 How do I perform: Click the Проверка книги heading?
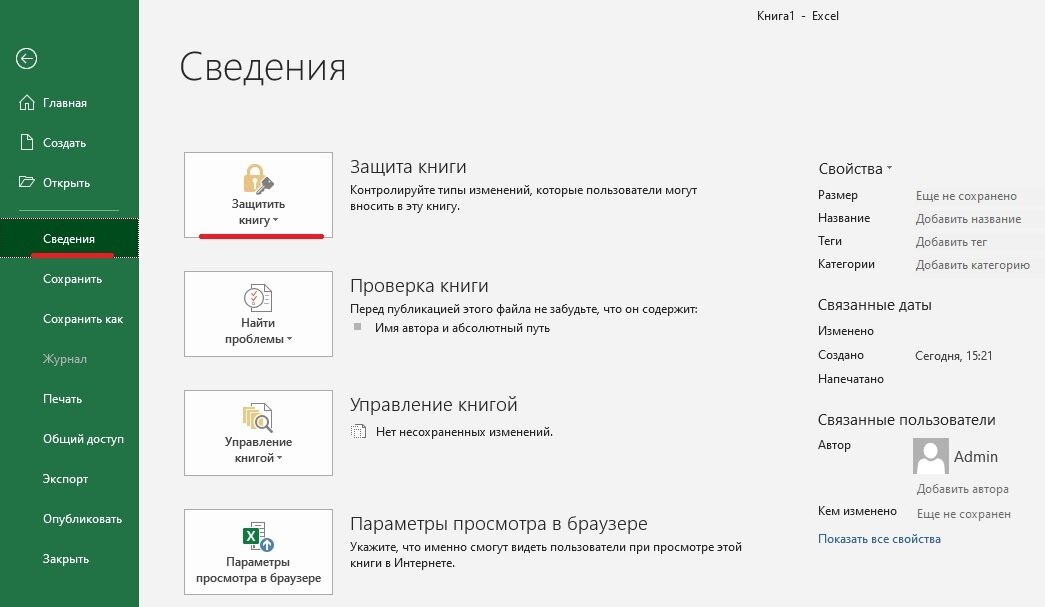tap(419, 285)
